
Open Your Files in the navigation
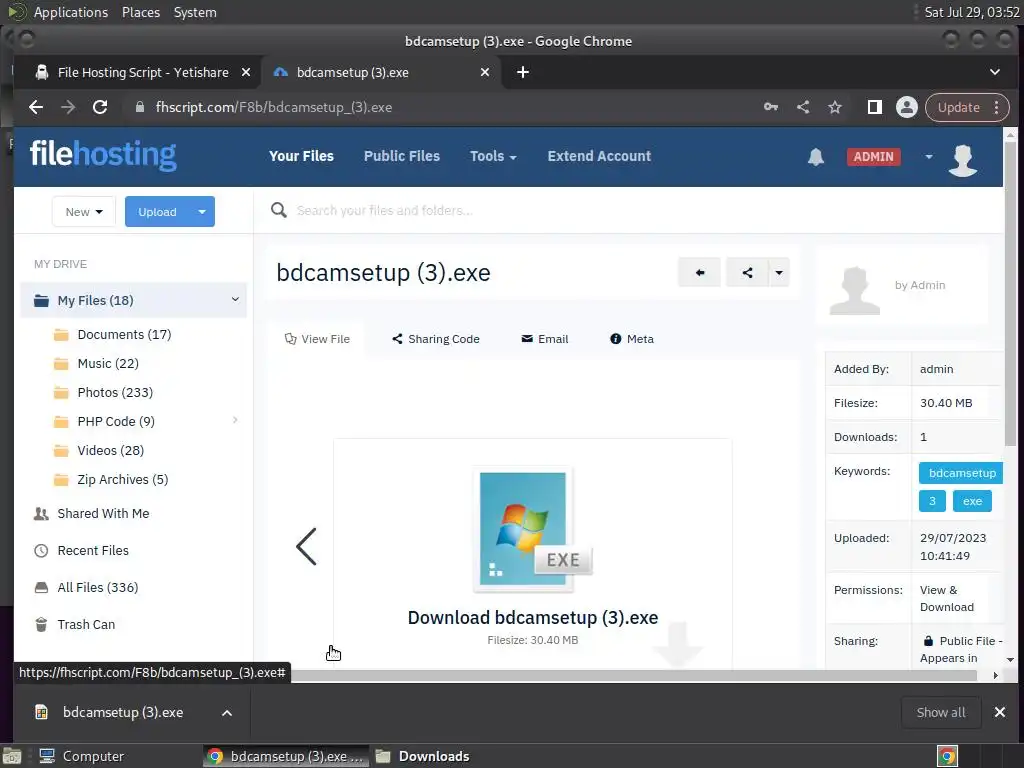301,156
